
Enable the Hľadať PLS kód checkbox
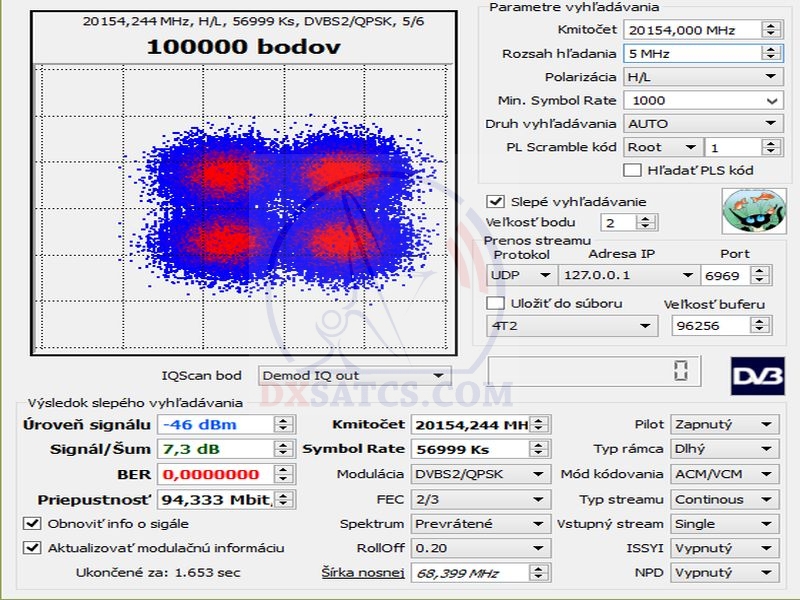tap(632, 170)
